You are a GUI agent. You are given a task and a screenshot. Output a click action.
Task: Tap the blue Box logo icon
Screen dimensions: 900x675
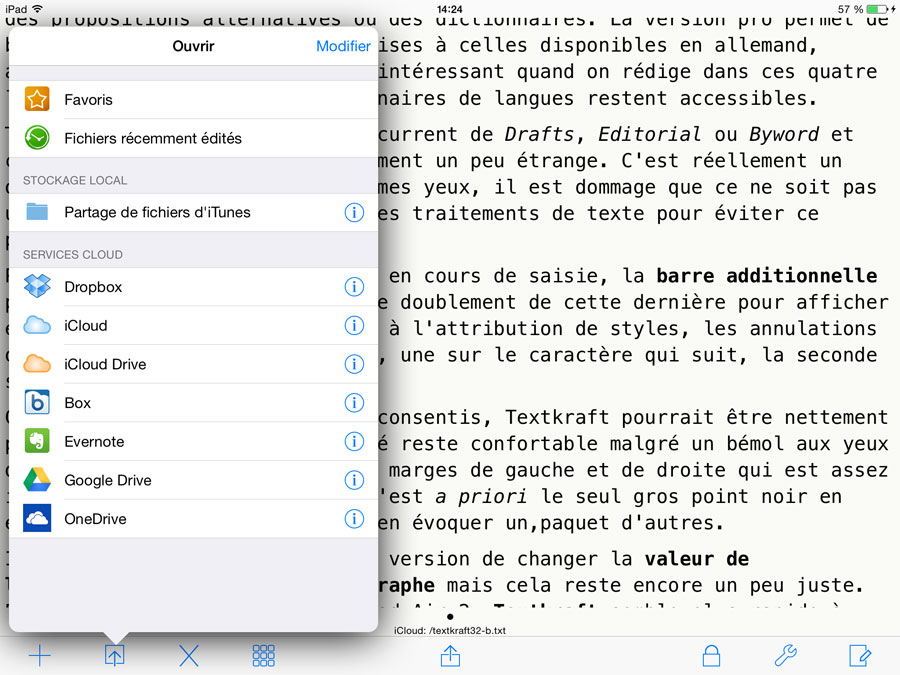tap(37, 402)
